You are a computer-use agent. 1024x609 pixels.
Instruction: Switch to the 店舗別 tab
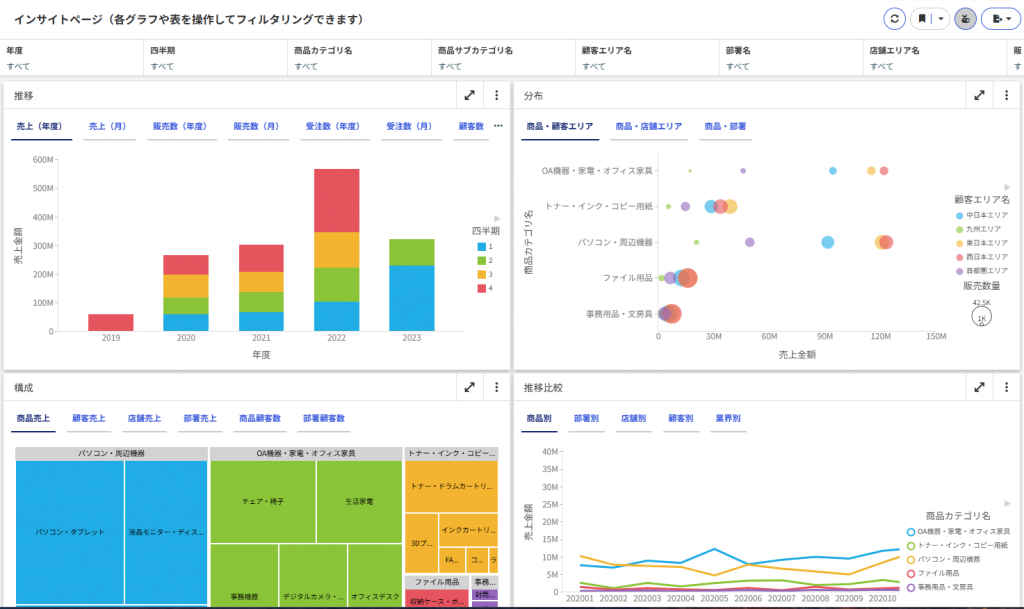(633, 418)
